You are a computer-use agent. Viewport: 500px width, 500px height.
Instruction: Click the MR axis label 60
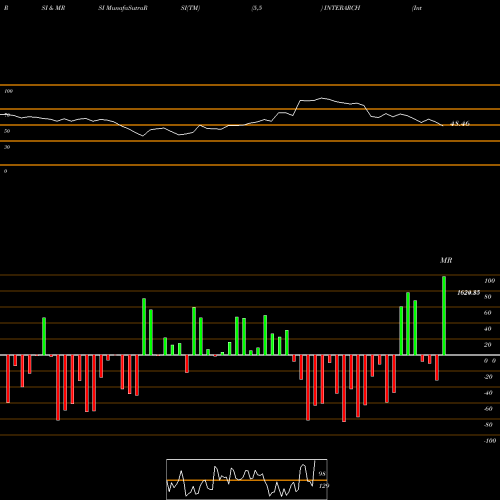pyautogui.click(x=487, y=313)
